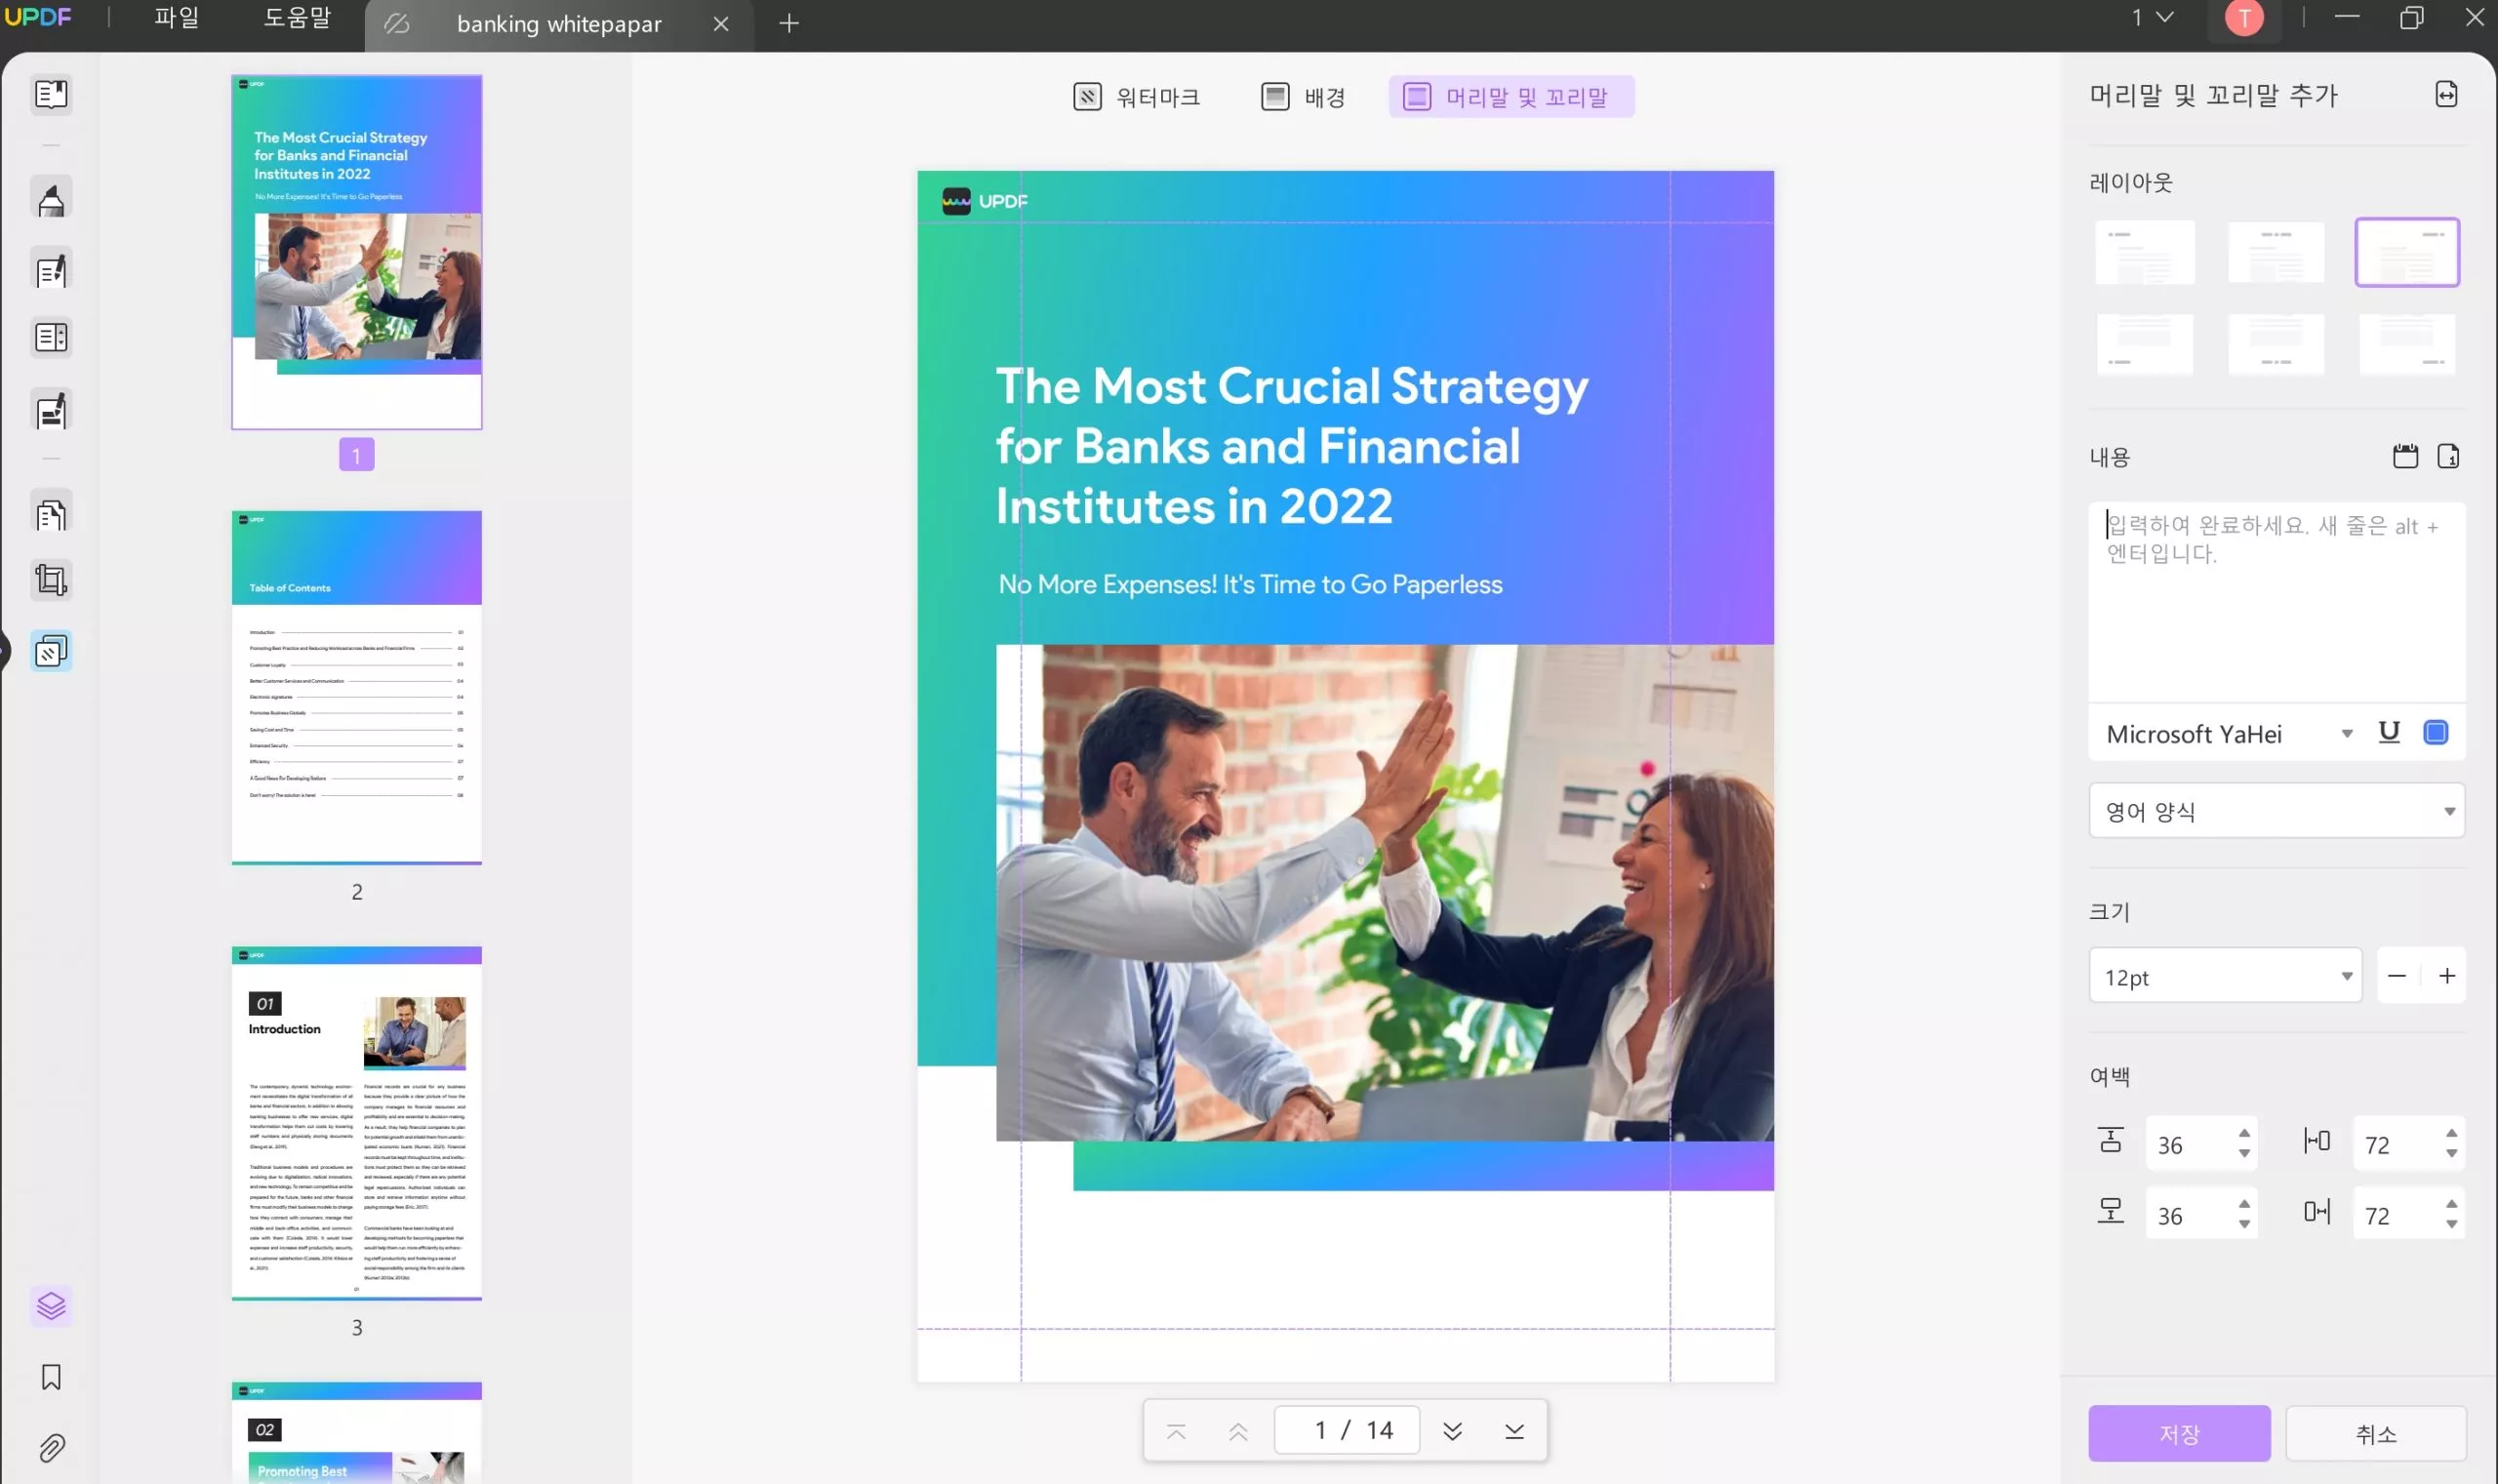Open the header and footer panel
The image size is (2498, 1484).
1511,96
